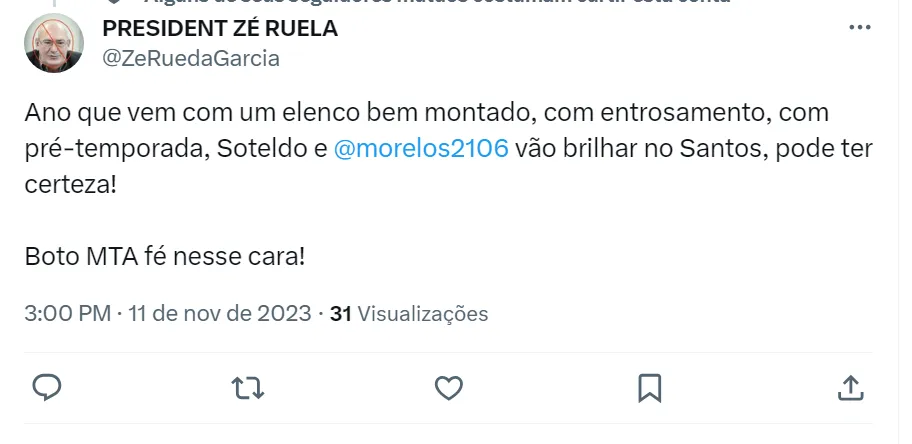The width and height of the screenshot is (912, 444).
Task: Click the line 'Boto MTA fé nesse cara!'
Action: click(165, 256)
